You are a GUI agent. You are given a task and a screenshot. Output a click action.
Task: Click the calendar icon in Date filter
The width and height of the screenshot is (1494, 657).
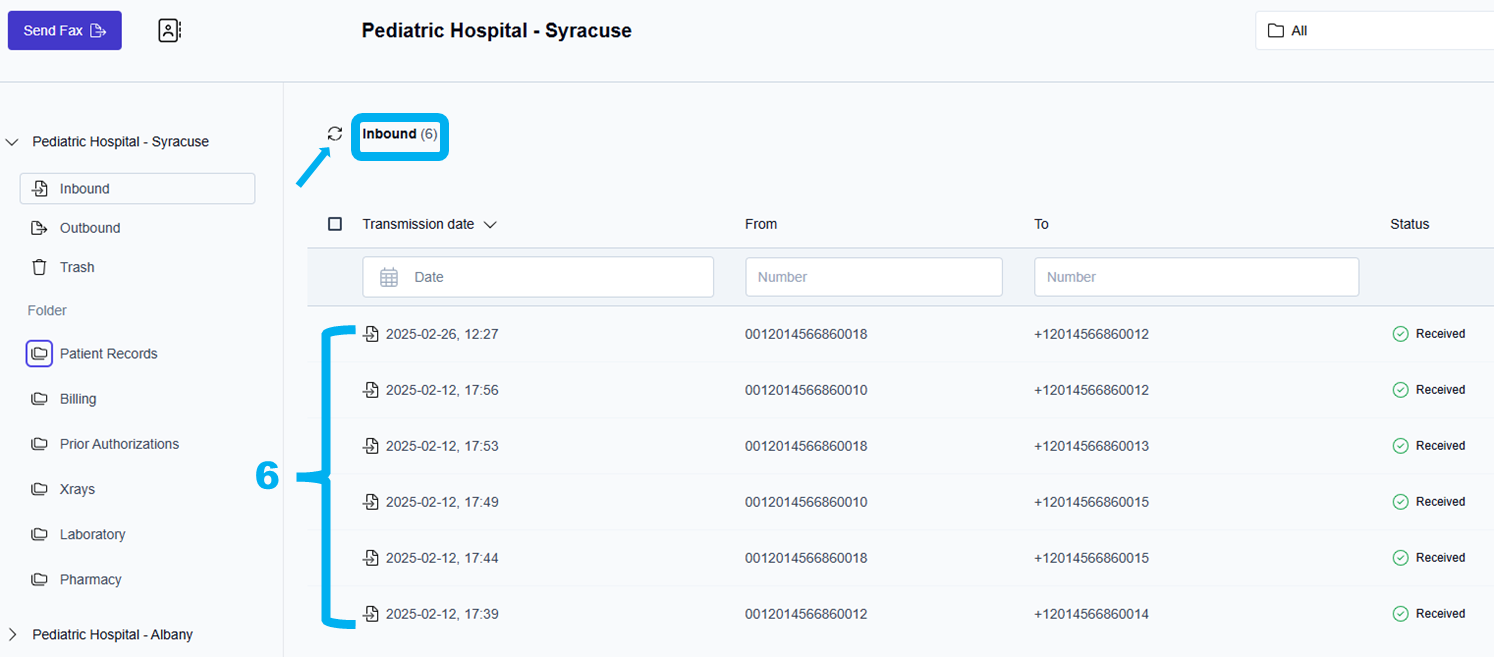click(389, 277)
